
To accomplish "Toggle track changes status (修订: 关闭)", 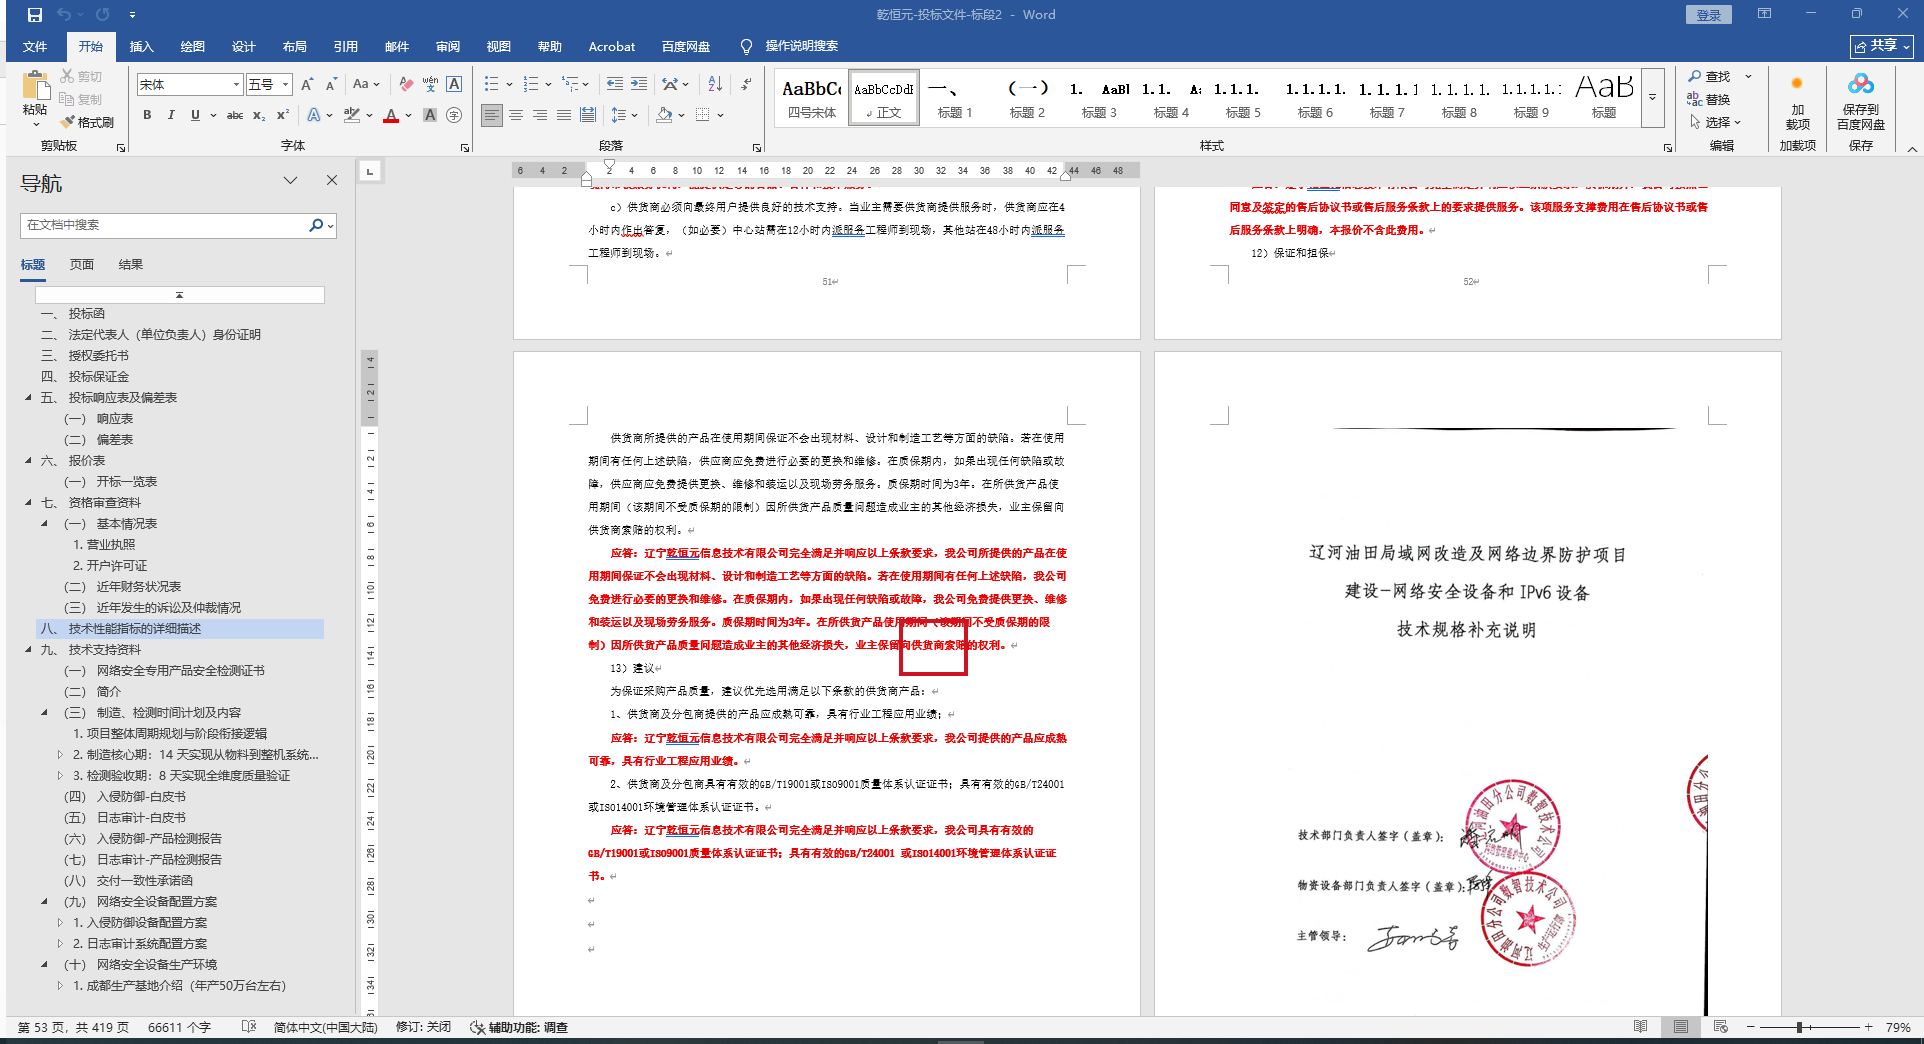I will click(423, 1027).
